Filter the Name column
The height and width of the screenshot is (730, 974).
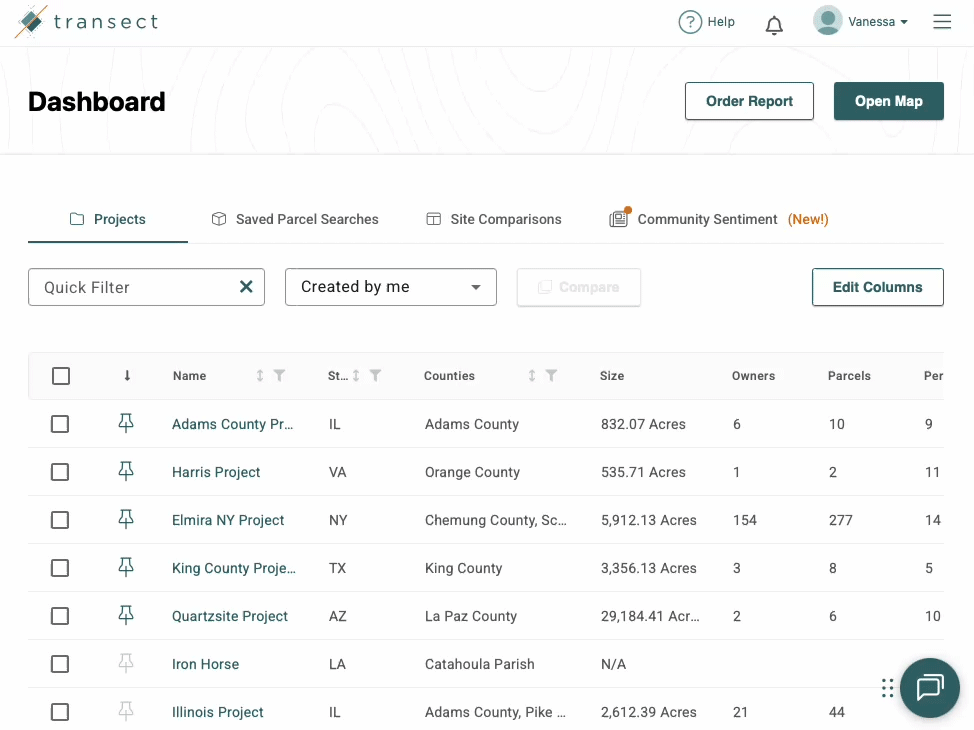pyautogui.click(x=279, y=376)
